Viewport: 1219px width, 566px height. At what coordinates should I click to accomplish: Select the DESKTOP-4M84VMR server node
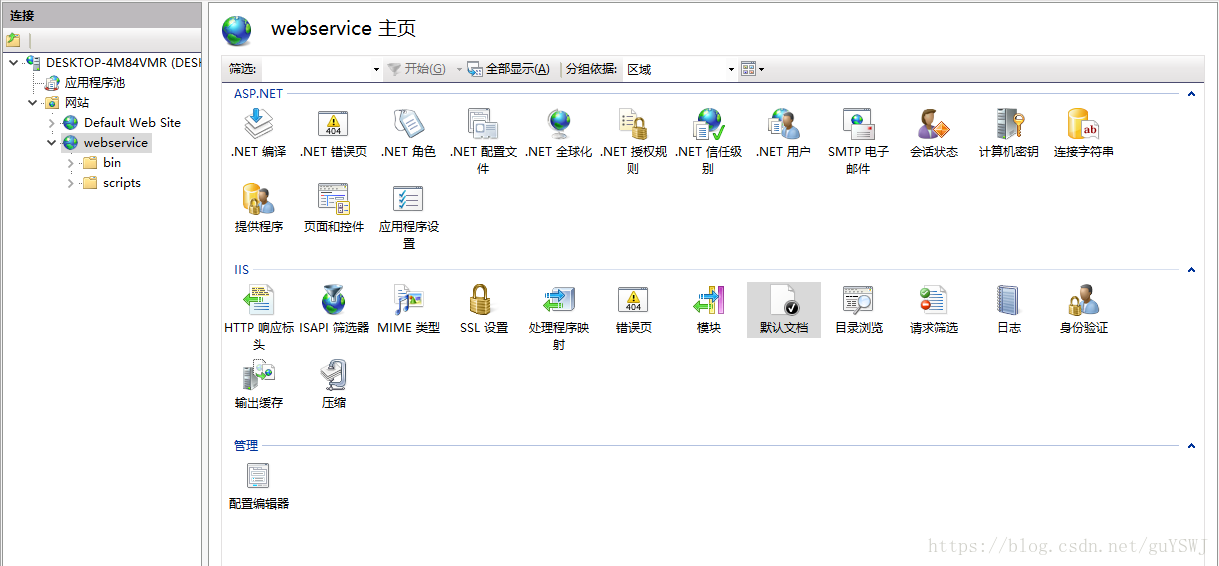122,62
